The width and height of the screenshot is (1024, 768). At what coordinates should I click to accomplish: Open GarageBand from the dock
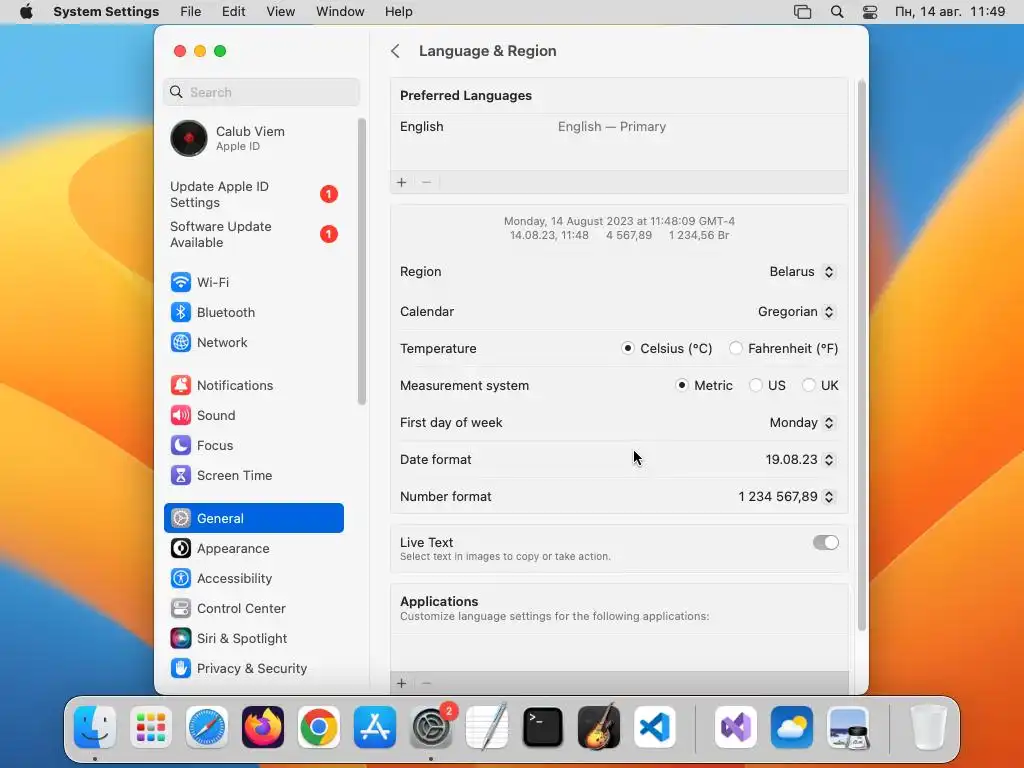point(599,727)
